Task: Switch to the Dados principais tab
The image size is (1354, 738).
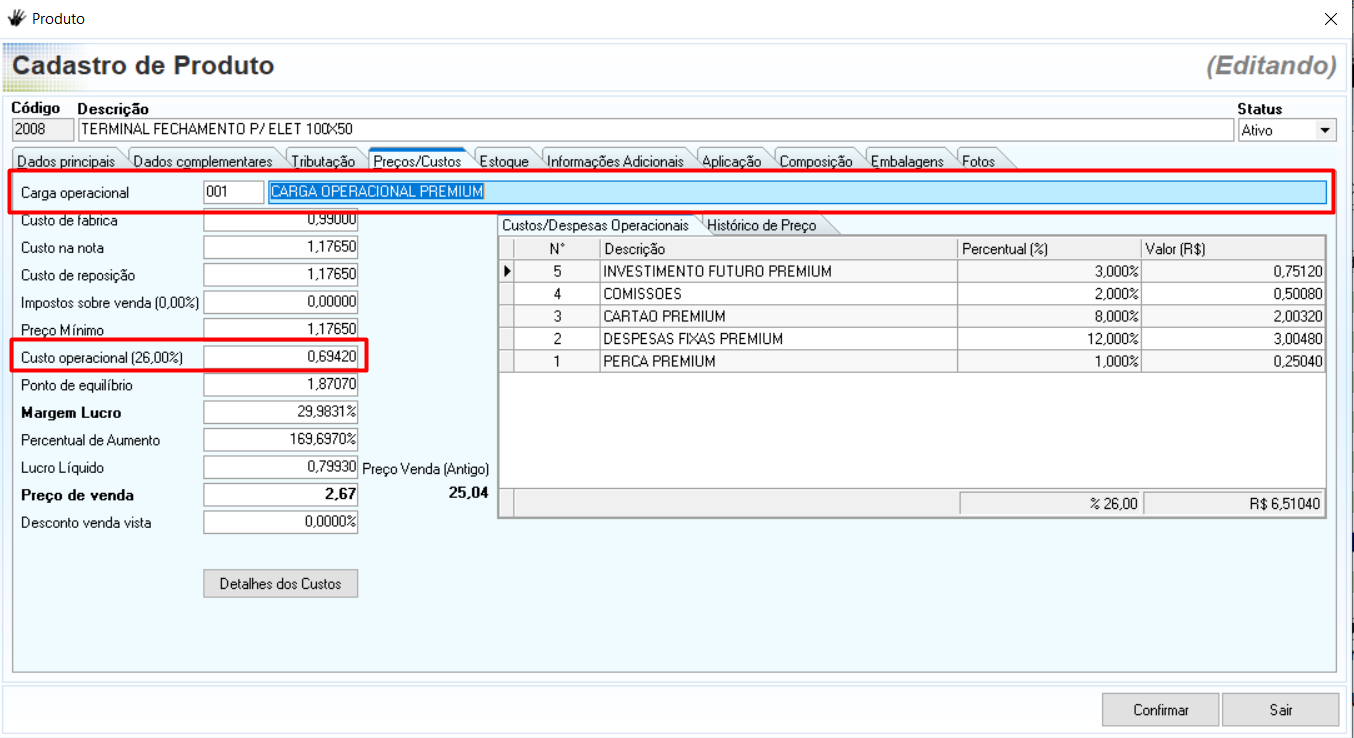Action: (66, 161)
